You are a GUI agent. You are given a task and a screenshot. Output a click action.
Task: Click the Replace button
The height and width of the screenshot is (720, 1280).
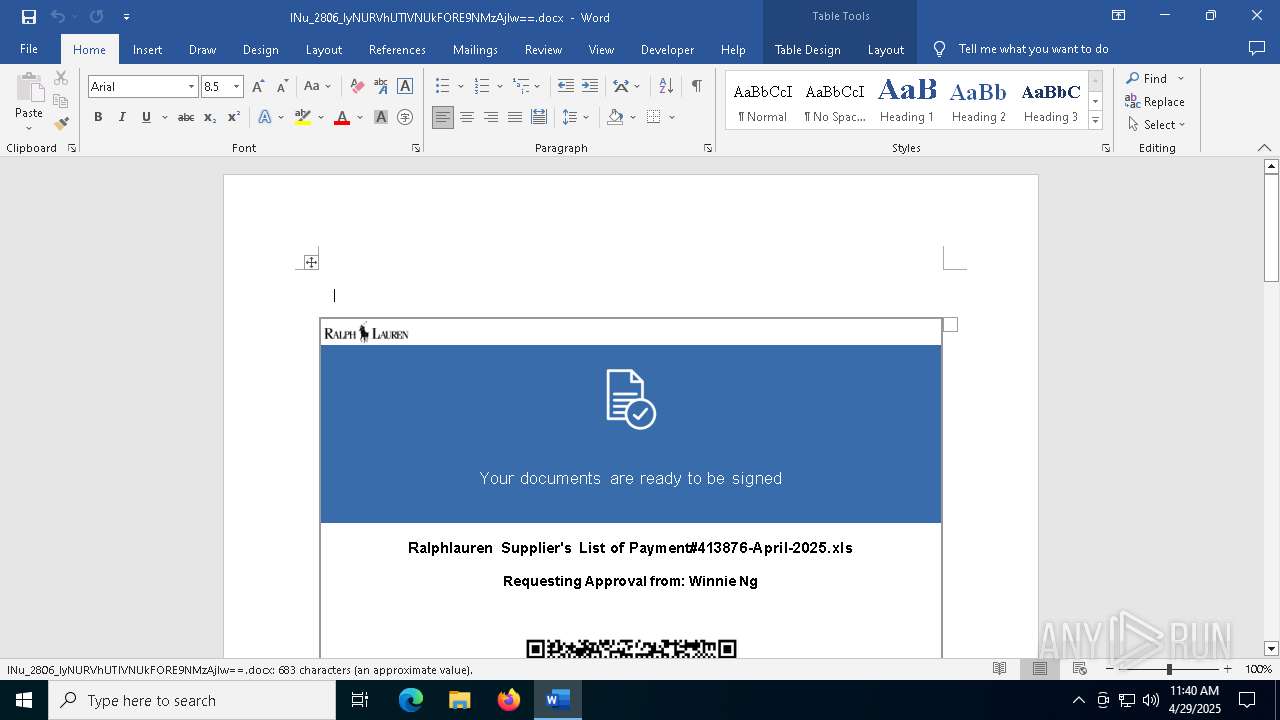point(1155,101)
